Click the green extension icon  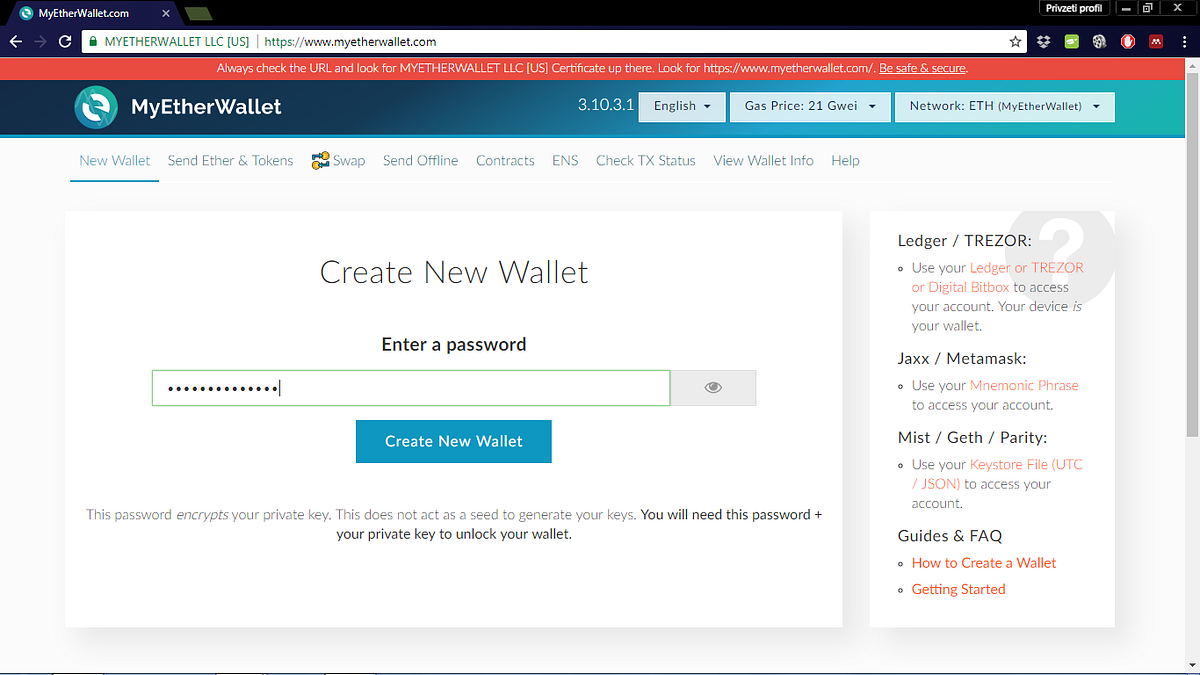(x=1071, y=42)
